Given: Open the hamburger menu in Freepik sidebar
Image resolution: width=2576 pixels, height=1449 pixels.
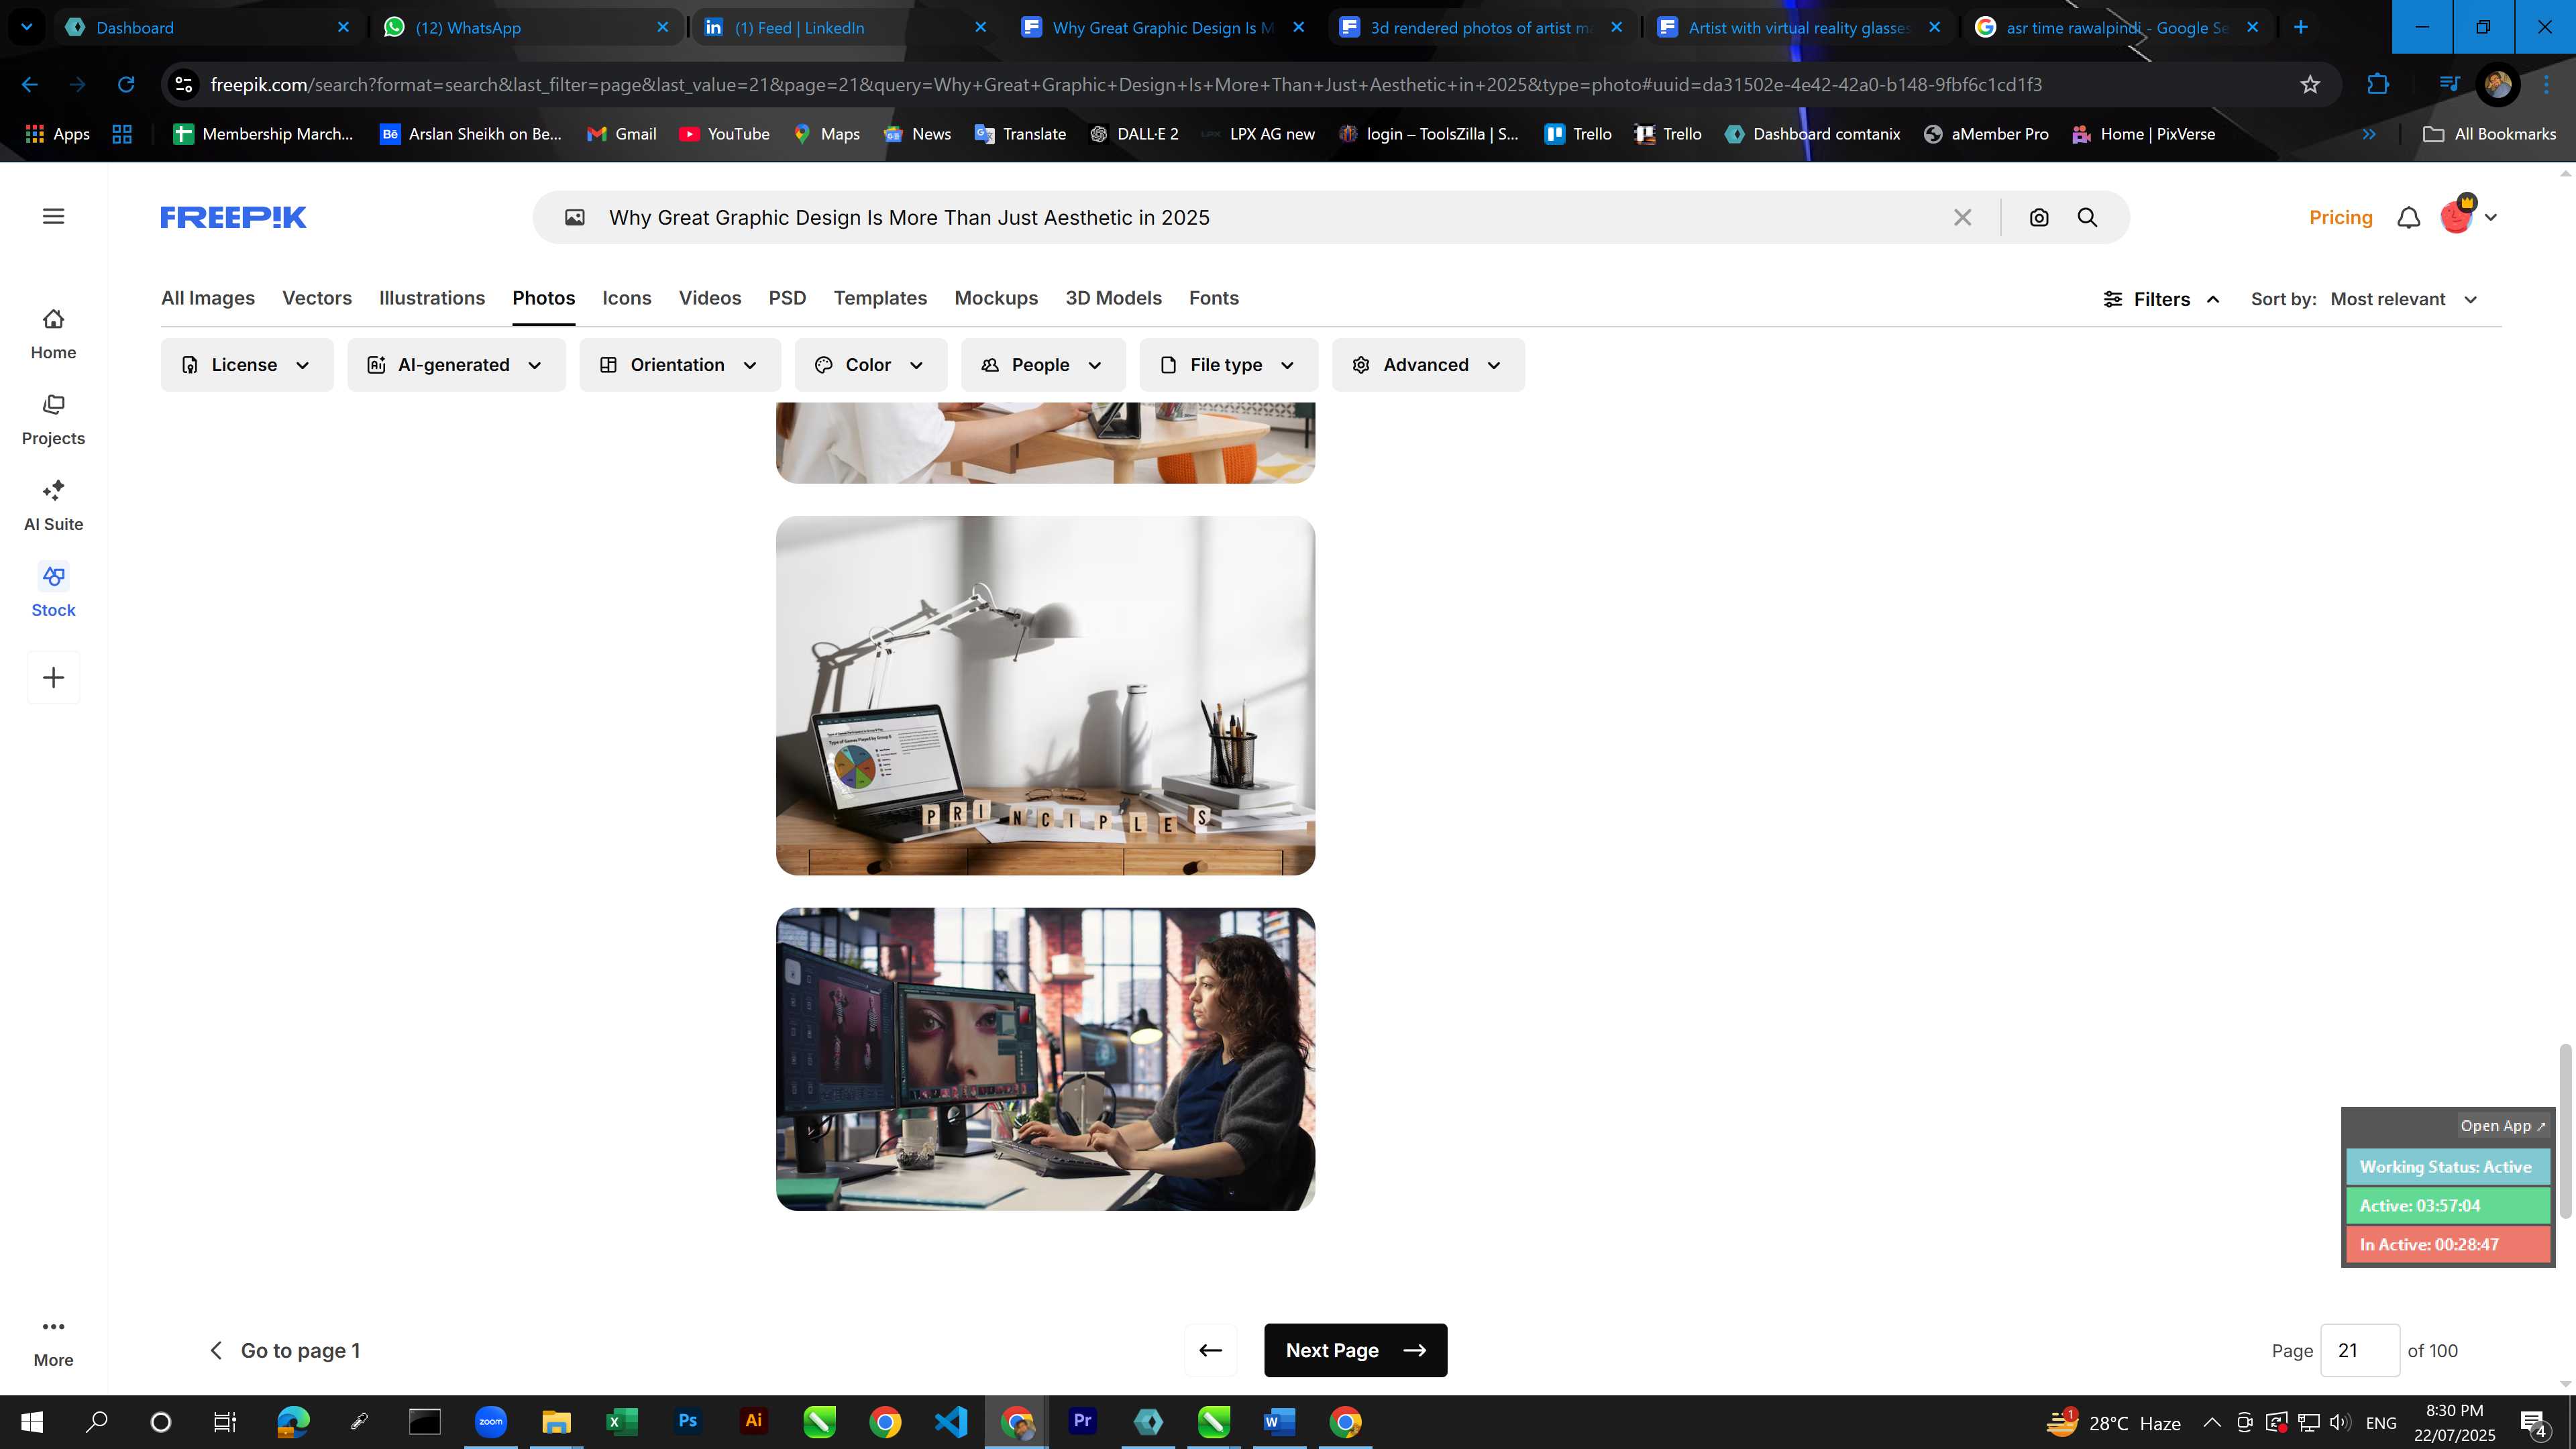Looking at the screenshot, I should pyautogui.click(x=53, y=216).
